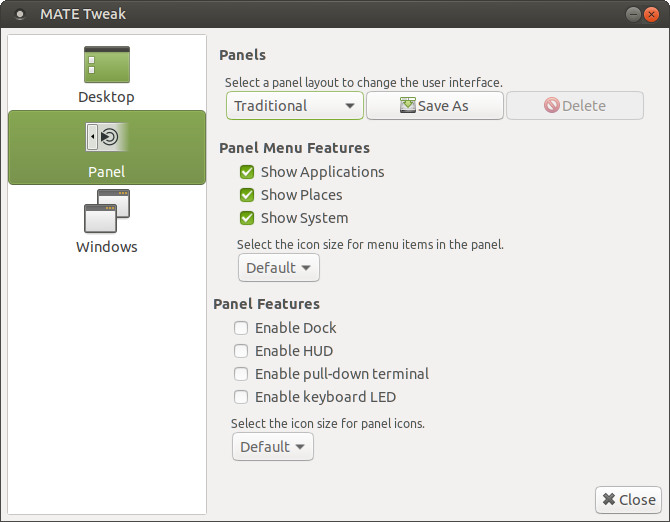Screen dimensions: 670x522
Task: Close window with red title button
Action: pos(651,15)
